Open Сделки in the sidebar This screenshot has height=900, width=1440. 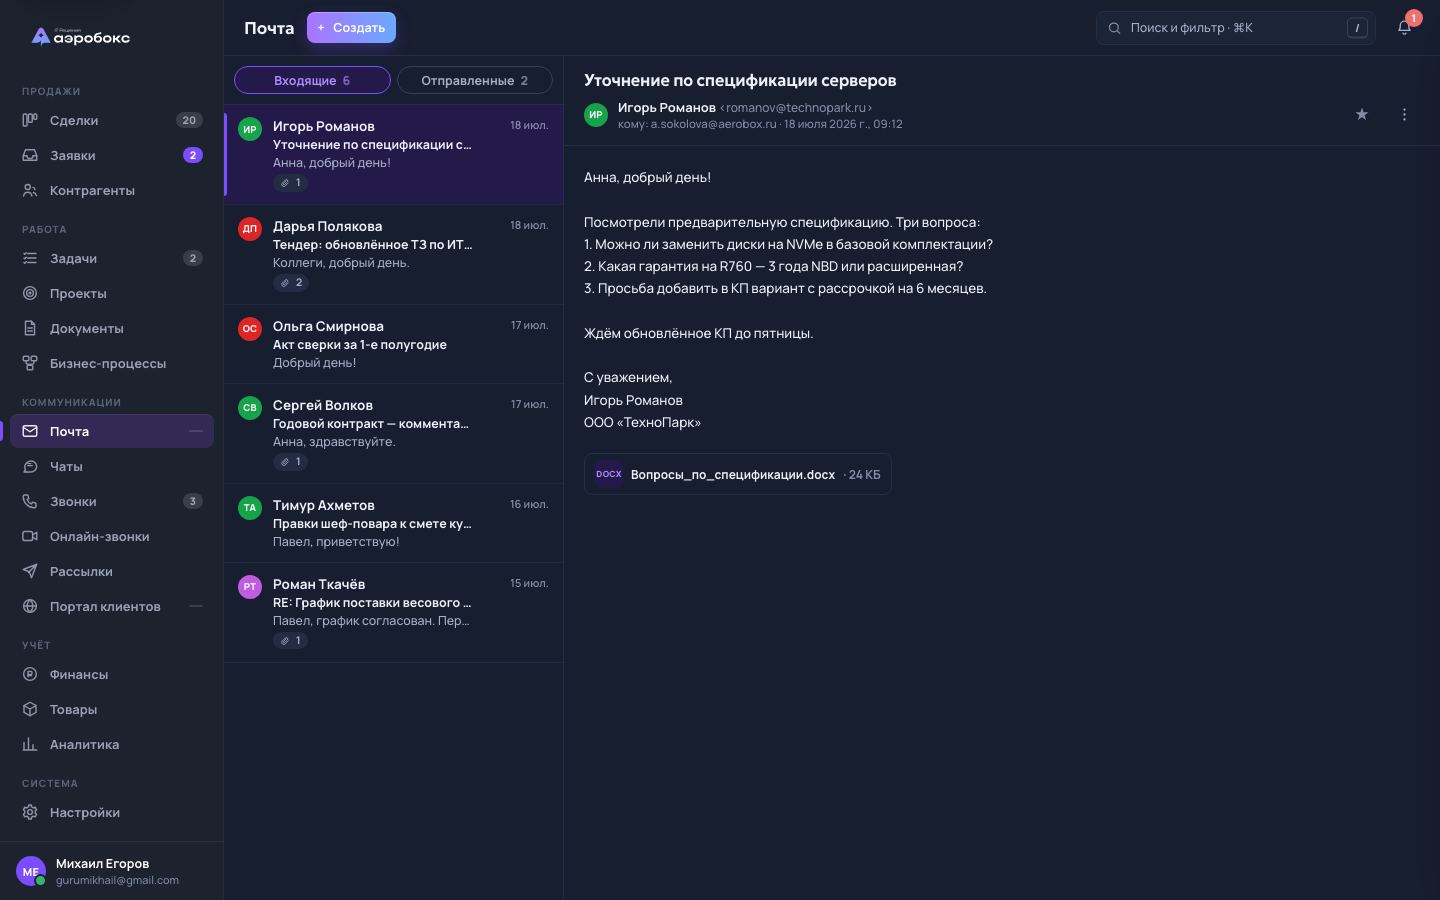coord(112,120)
